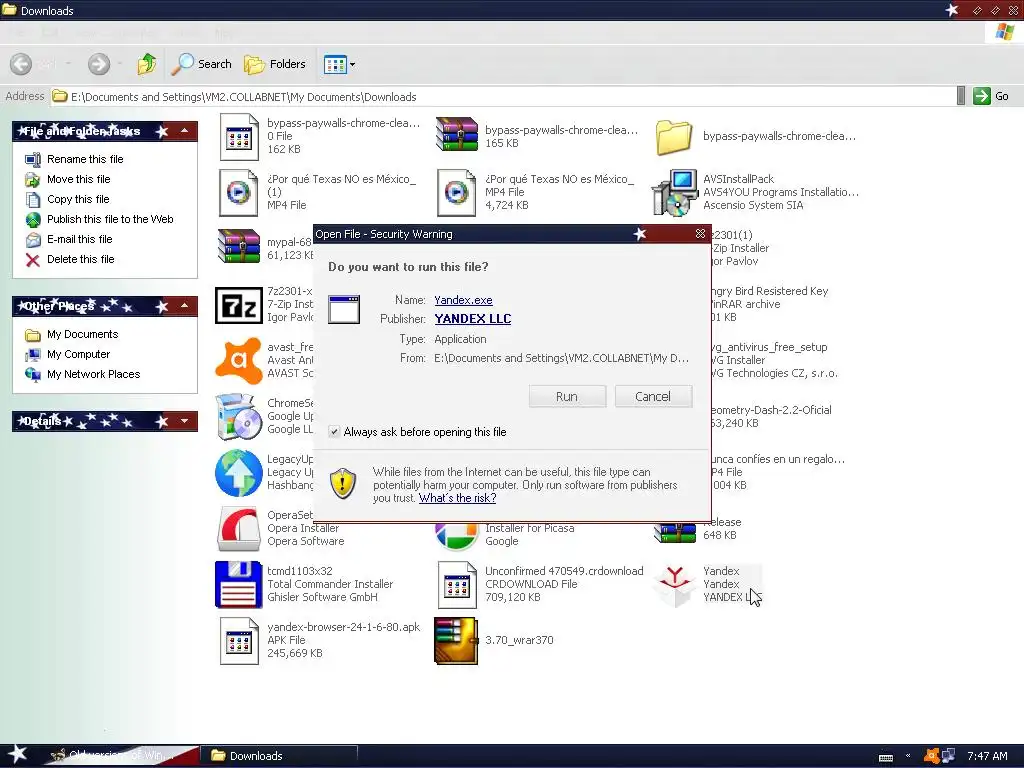The height and width of the screenshot is (768, 1024).
Task: Select Unconfirmed 470549.crdownload file icon
Action: tap(456, 584)
